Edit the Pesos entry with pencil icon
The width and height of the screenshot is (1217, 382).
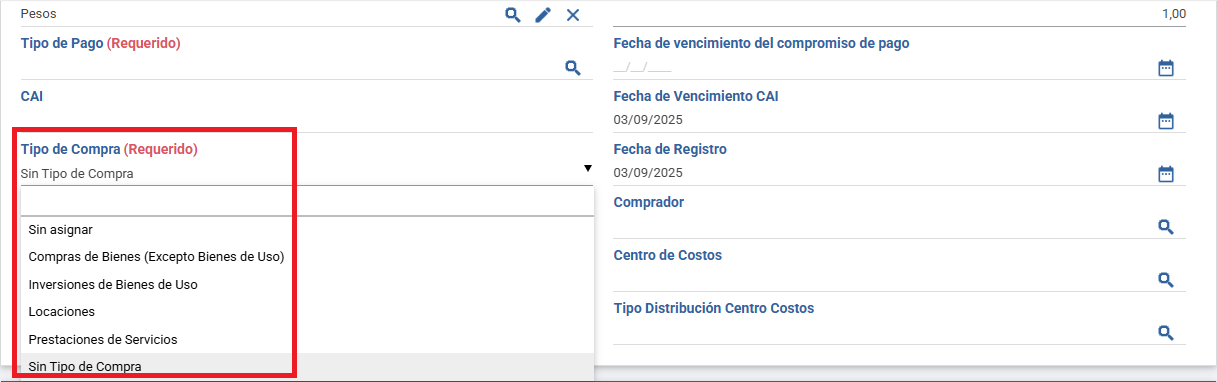click(x=543, y=14)
